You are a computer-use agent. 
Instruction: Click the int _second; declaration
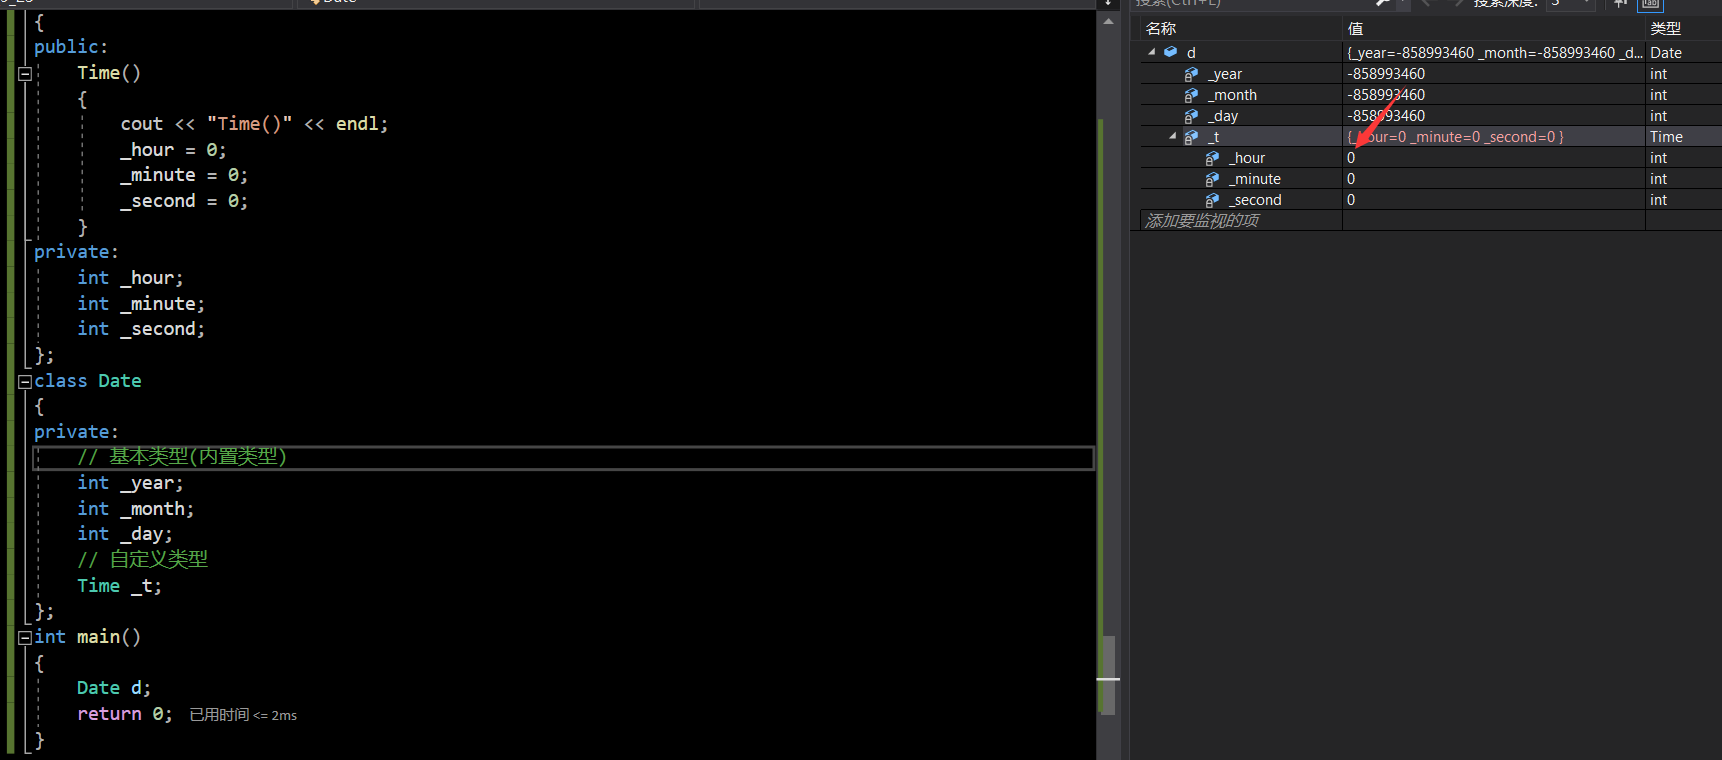[141, 329]
